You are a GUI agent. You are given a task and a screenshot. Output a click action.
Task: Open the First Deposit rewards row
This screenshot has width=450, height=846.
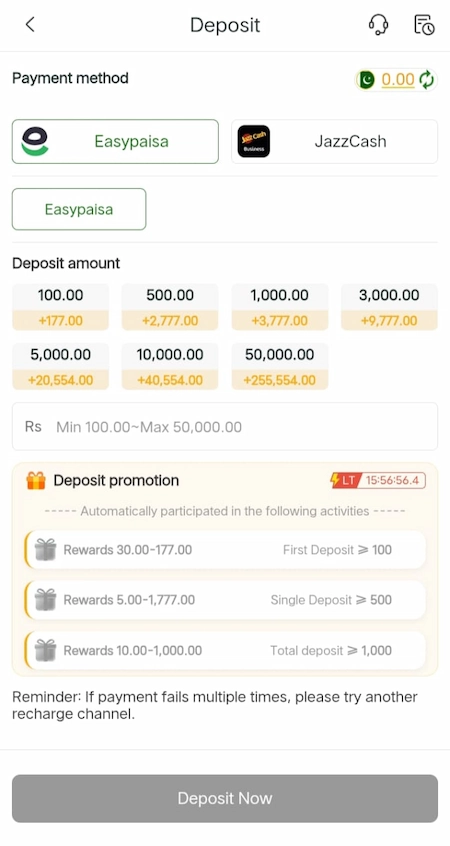(x=225, y=550)
